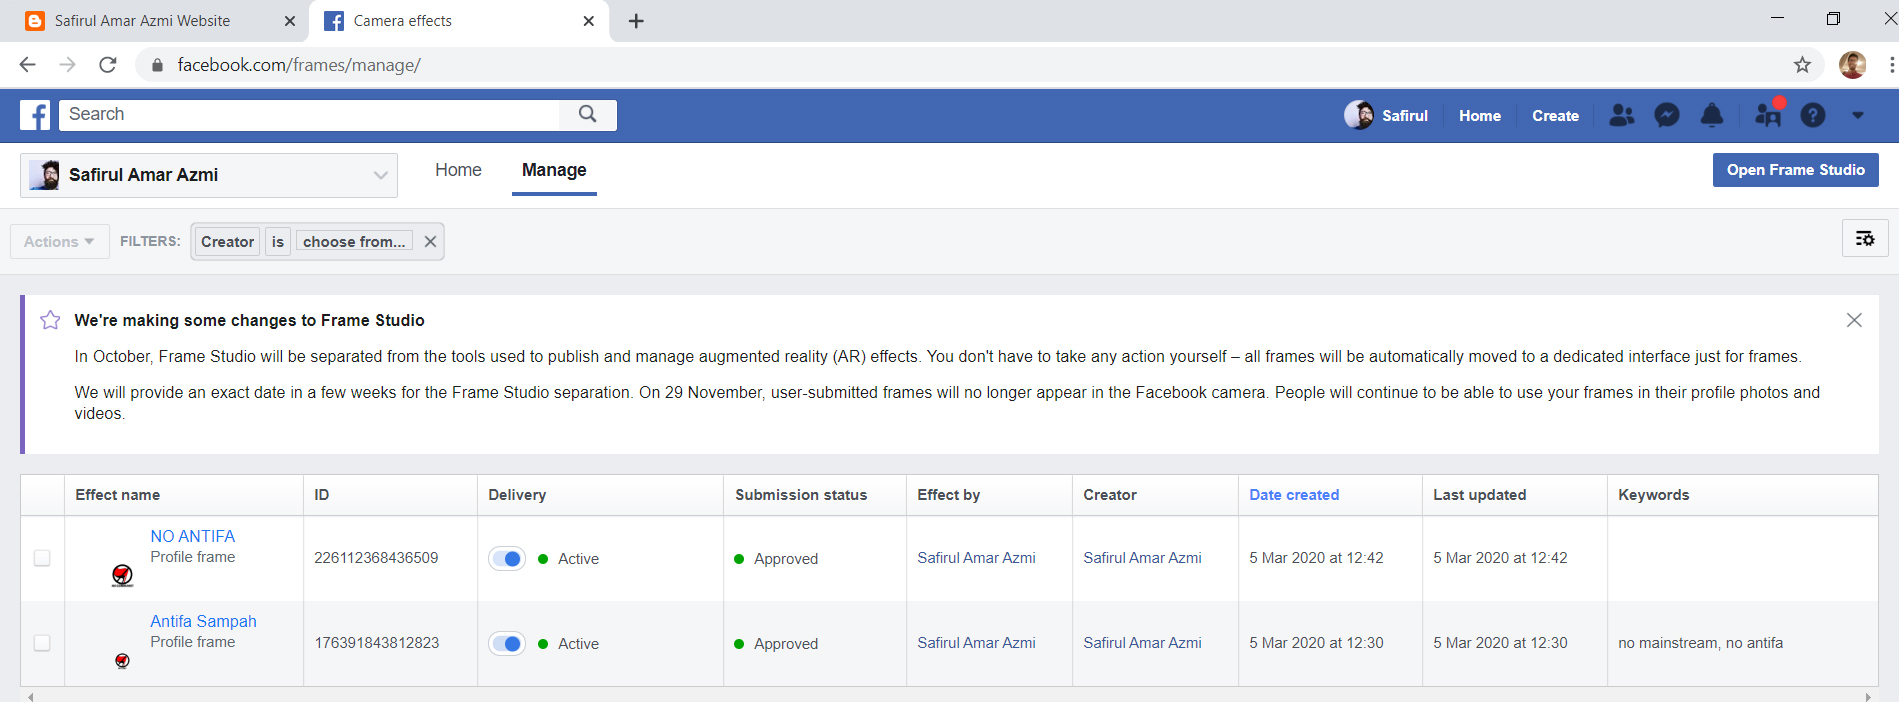1899x702 pixels.
Task: Toggle delivery for NO ANTIFA
Action: [x=507, y=558]
